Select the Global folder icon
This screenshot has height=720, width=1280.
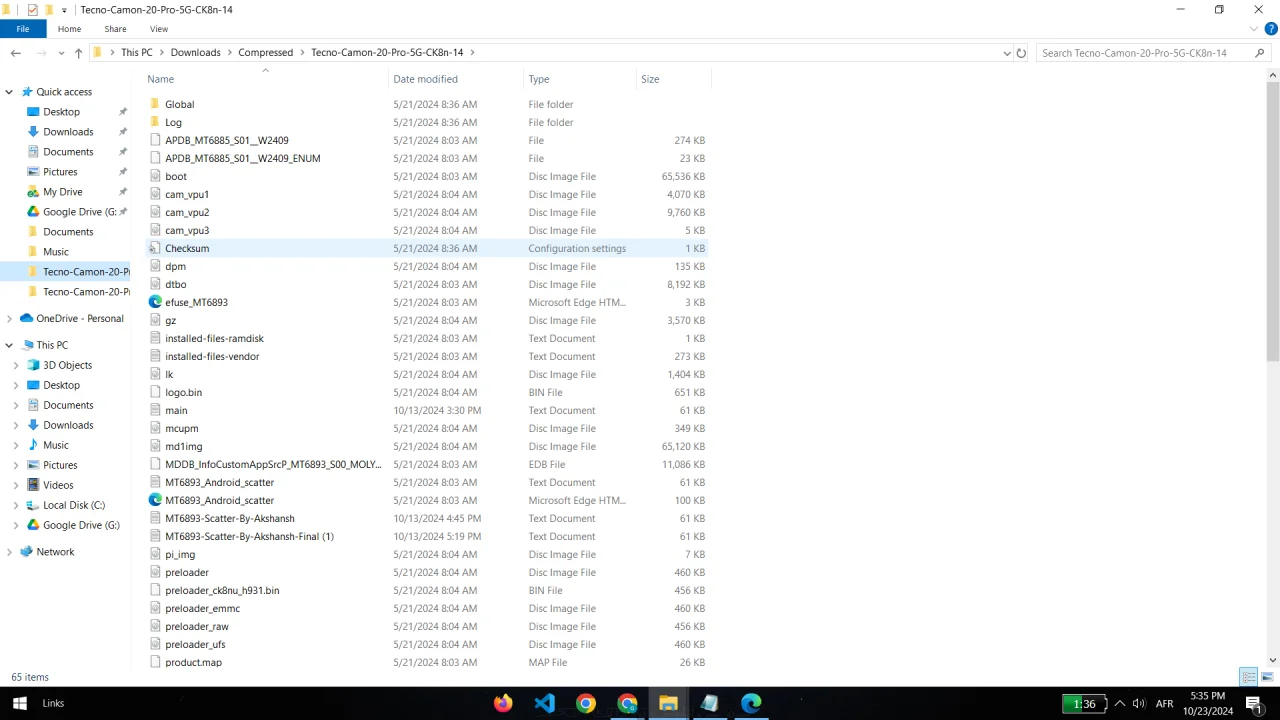click(155, 104)
